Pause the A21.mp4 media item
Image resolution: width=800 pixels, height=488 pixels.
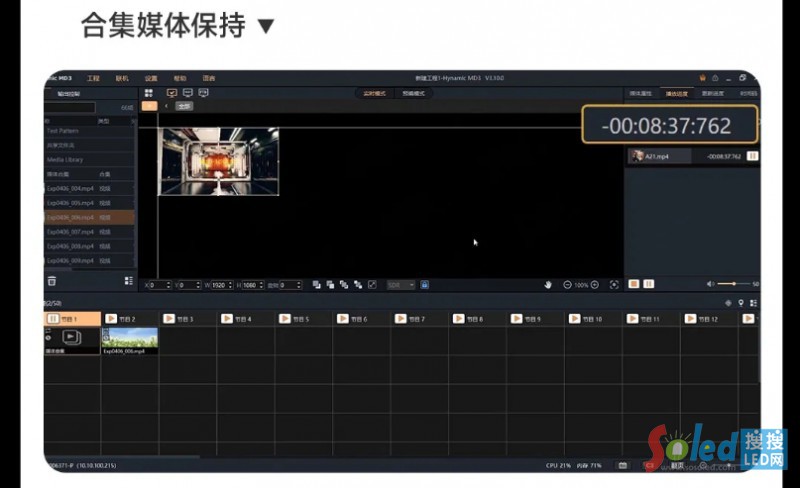tap(752, 156)
